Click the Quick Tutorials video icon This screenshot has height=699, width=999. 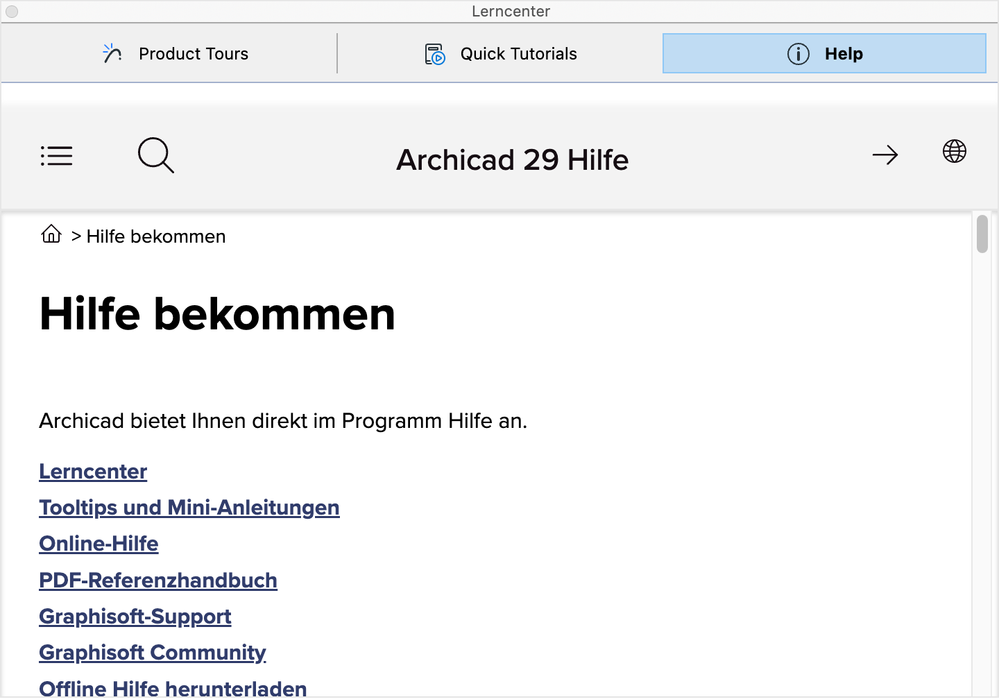click(x=435, y=54)
